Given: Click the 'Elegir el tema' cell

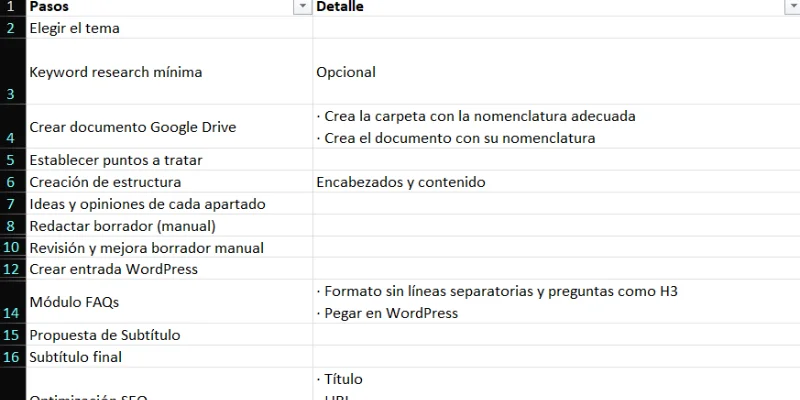Looking at the screenshot, I should click(169, 28).
